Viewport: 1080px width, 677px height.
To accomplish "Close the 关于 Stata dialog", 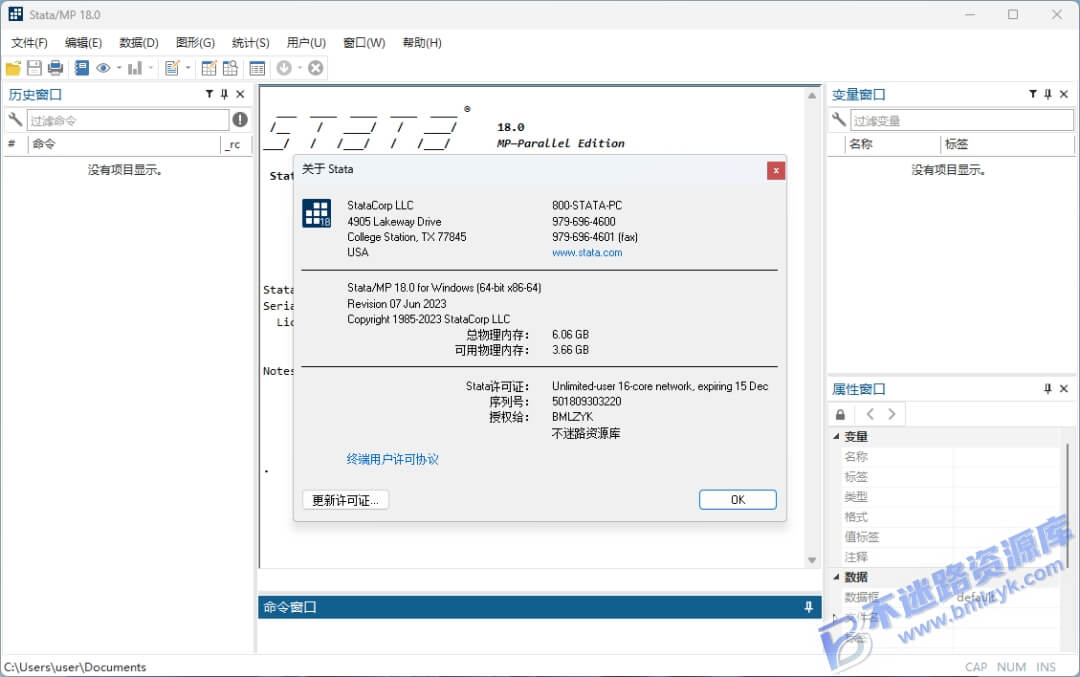I will [776, 170].
